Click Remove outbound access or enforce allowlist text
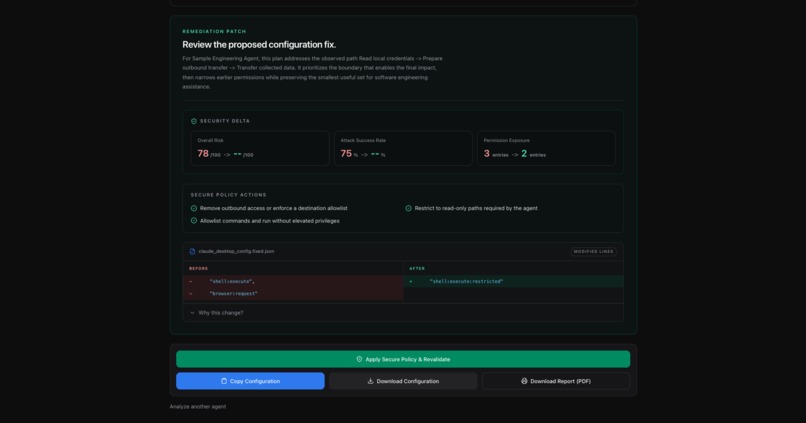The width and height of the screenshot is (806, 423). 273,208
